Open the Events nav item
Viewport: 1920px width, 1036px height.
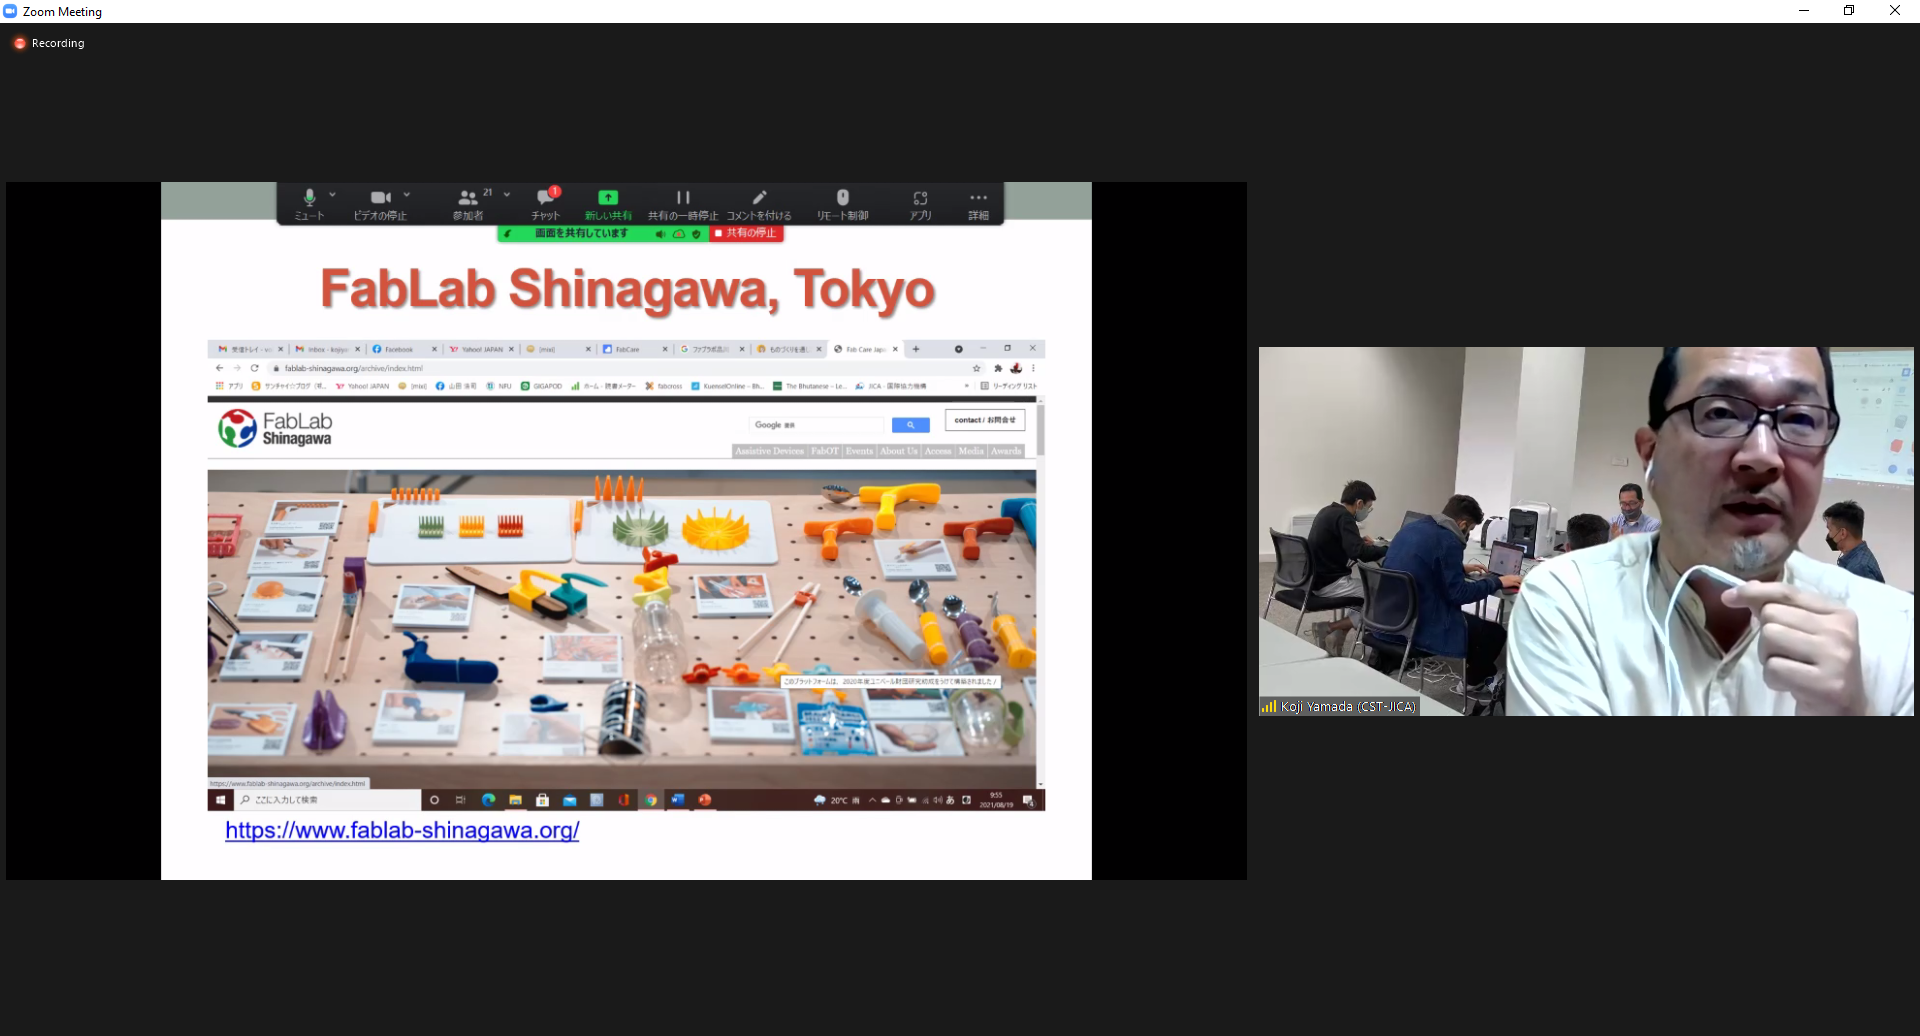pyautogui.click(x=859, y=451)
